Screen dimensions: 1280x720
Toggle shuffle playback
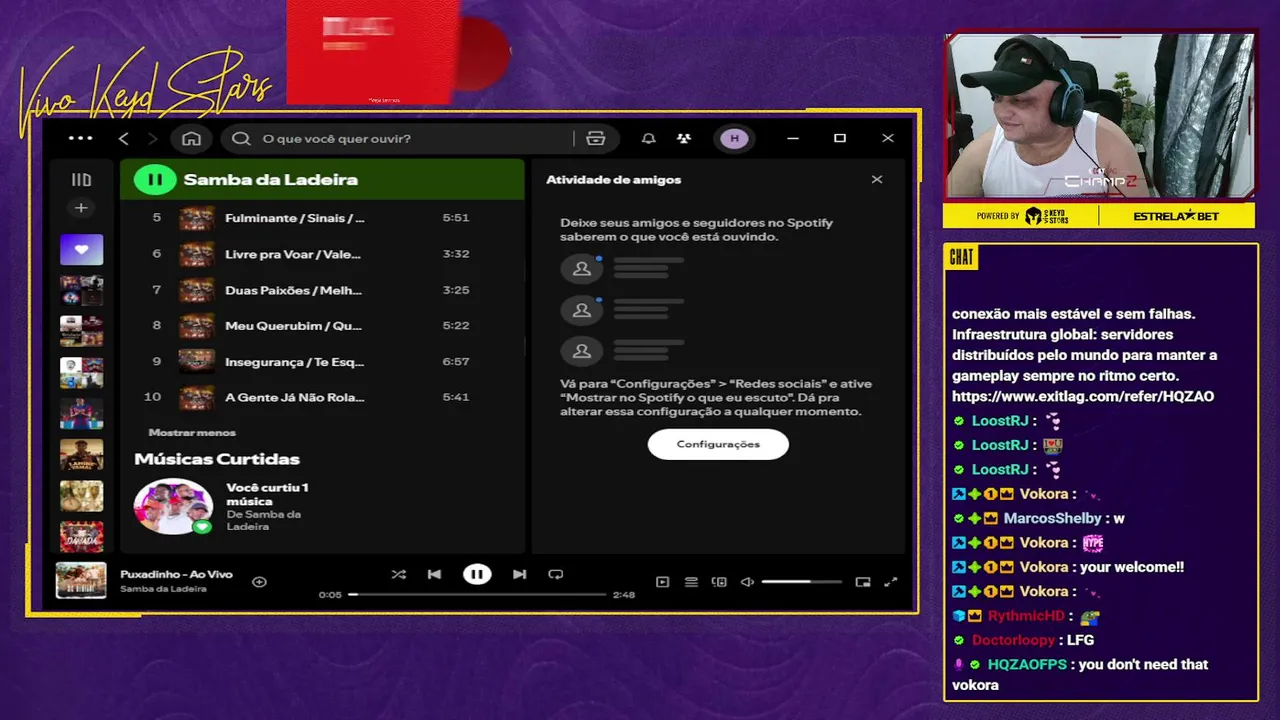(x=398, y=574)
